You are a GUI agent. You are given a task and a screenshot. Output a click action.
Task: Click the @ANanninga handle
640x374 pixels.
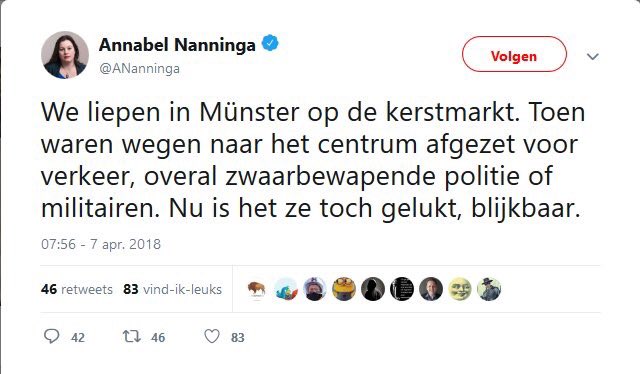pos(139,68)
